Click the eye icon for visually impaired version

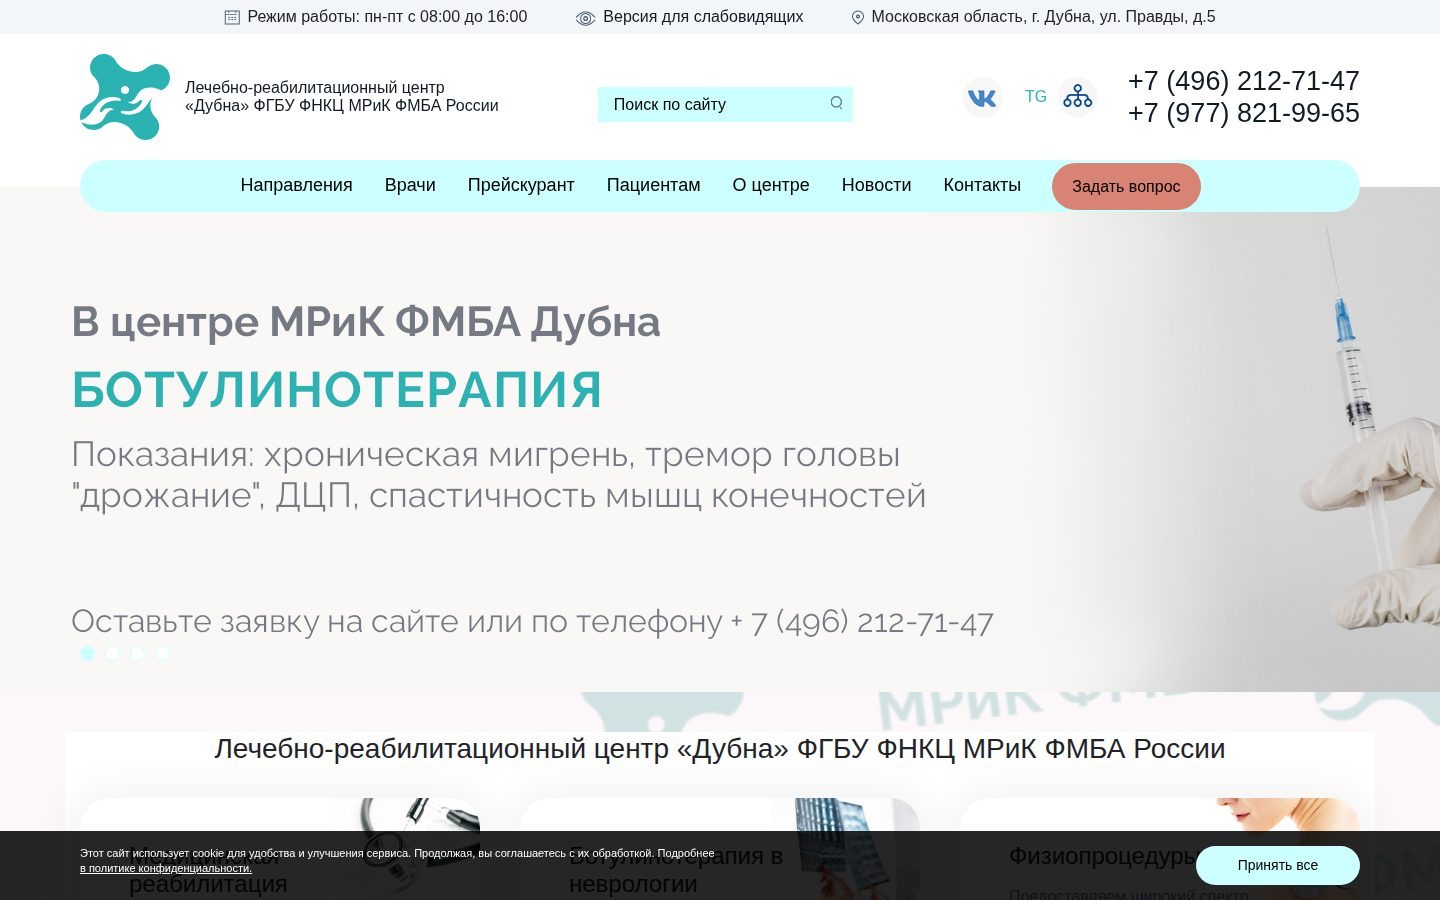tap(585, 18)
